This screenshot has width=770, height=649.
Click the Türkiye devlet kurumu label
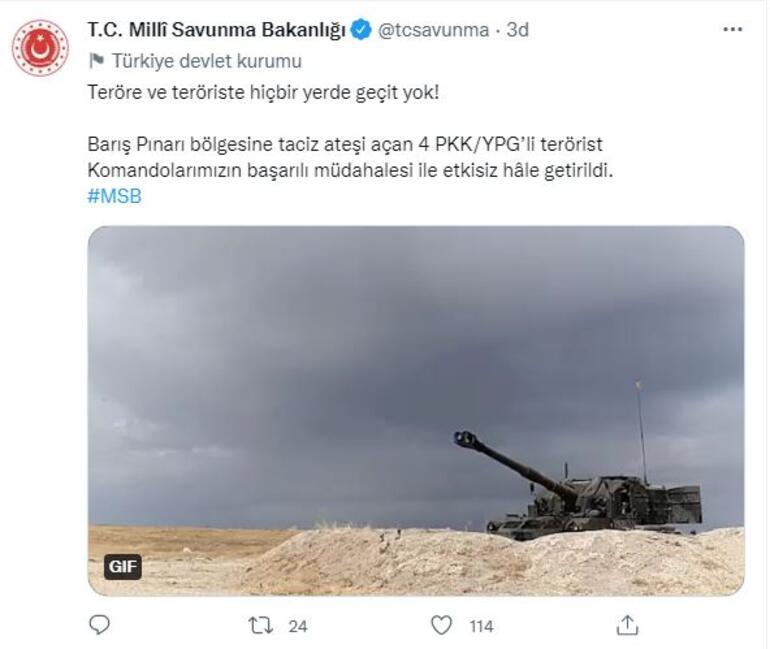click(207, 60)
